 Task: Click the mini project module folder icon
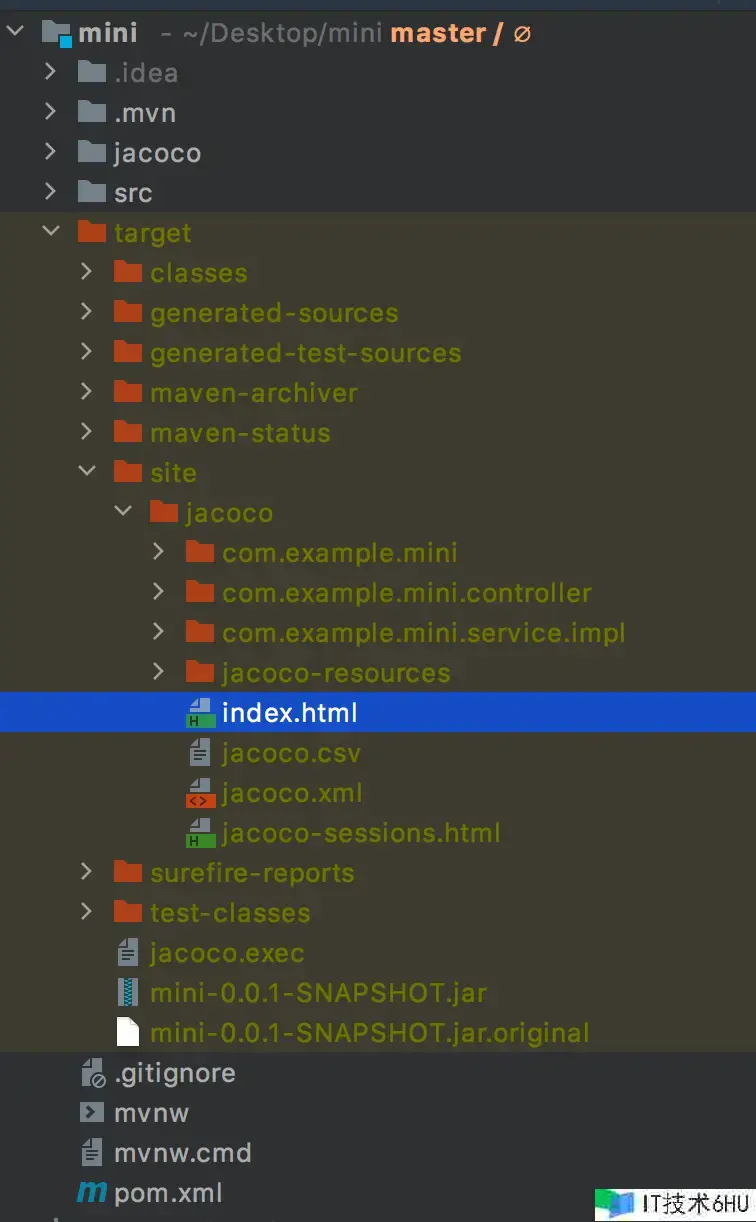coord(56,33)
